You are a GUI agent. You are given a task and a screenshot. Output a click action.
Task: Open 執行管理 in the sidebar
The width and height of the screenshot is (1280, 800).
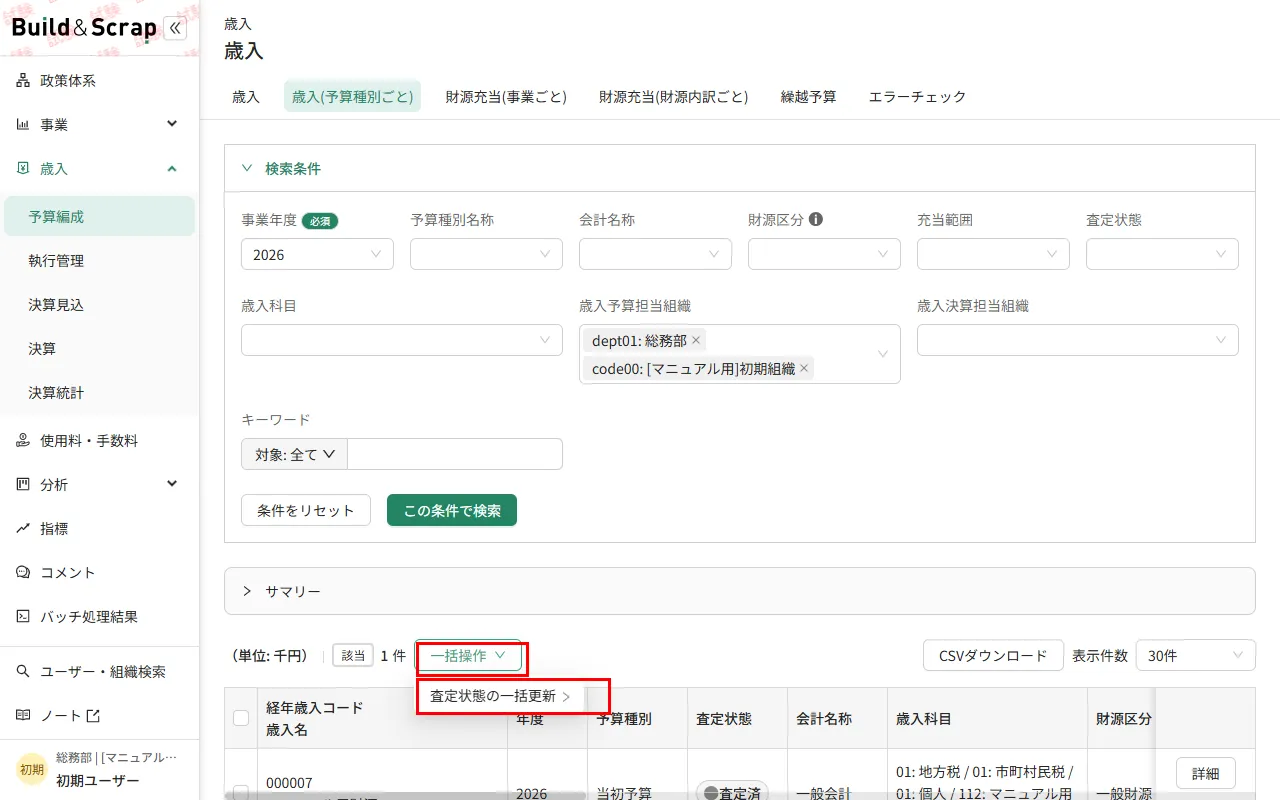(99, 261)
